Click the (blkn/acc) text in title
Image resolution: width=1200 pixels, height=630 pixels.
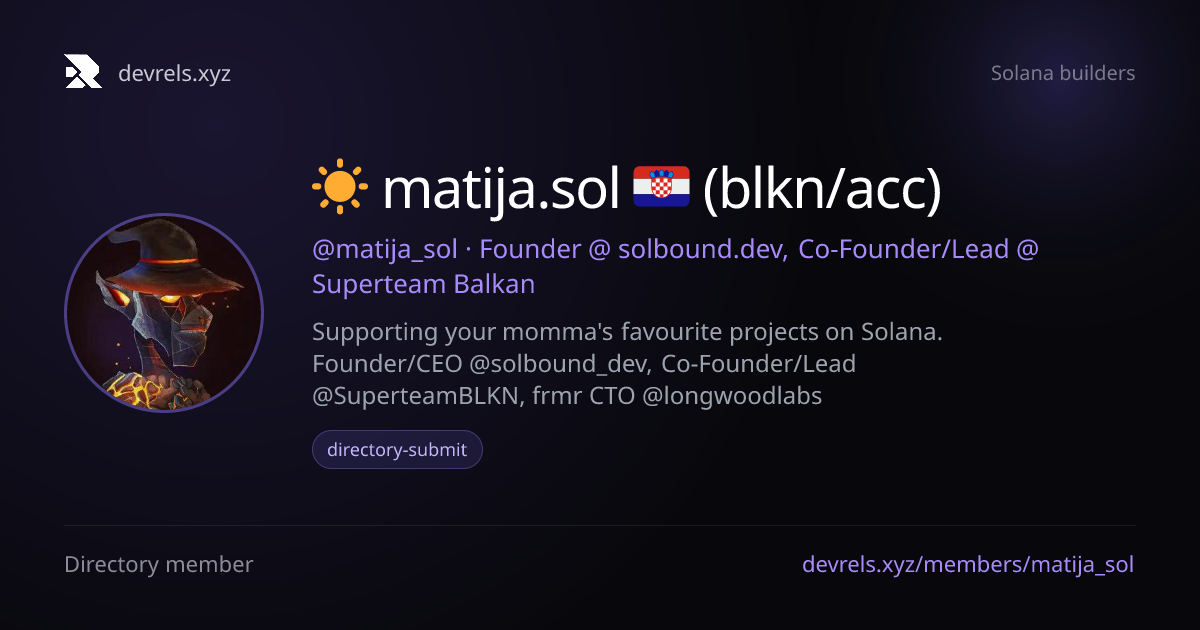pos(822,189)
